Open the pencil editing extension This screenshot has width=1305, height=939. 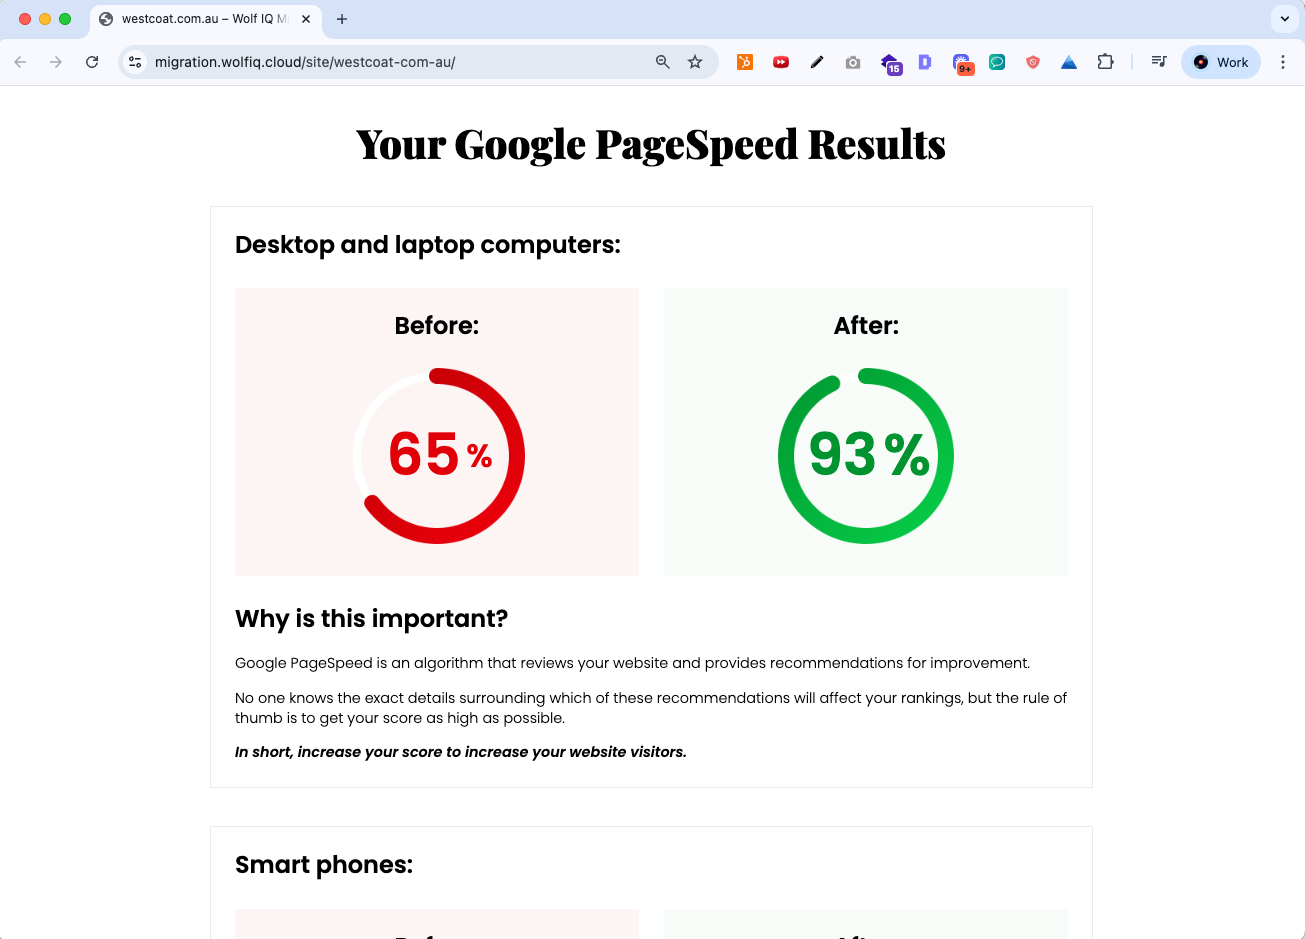coord(817,62)
